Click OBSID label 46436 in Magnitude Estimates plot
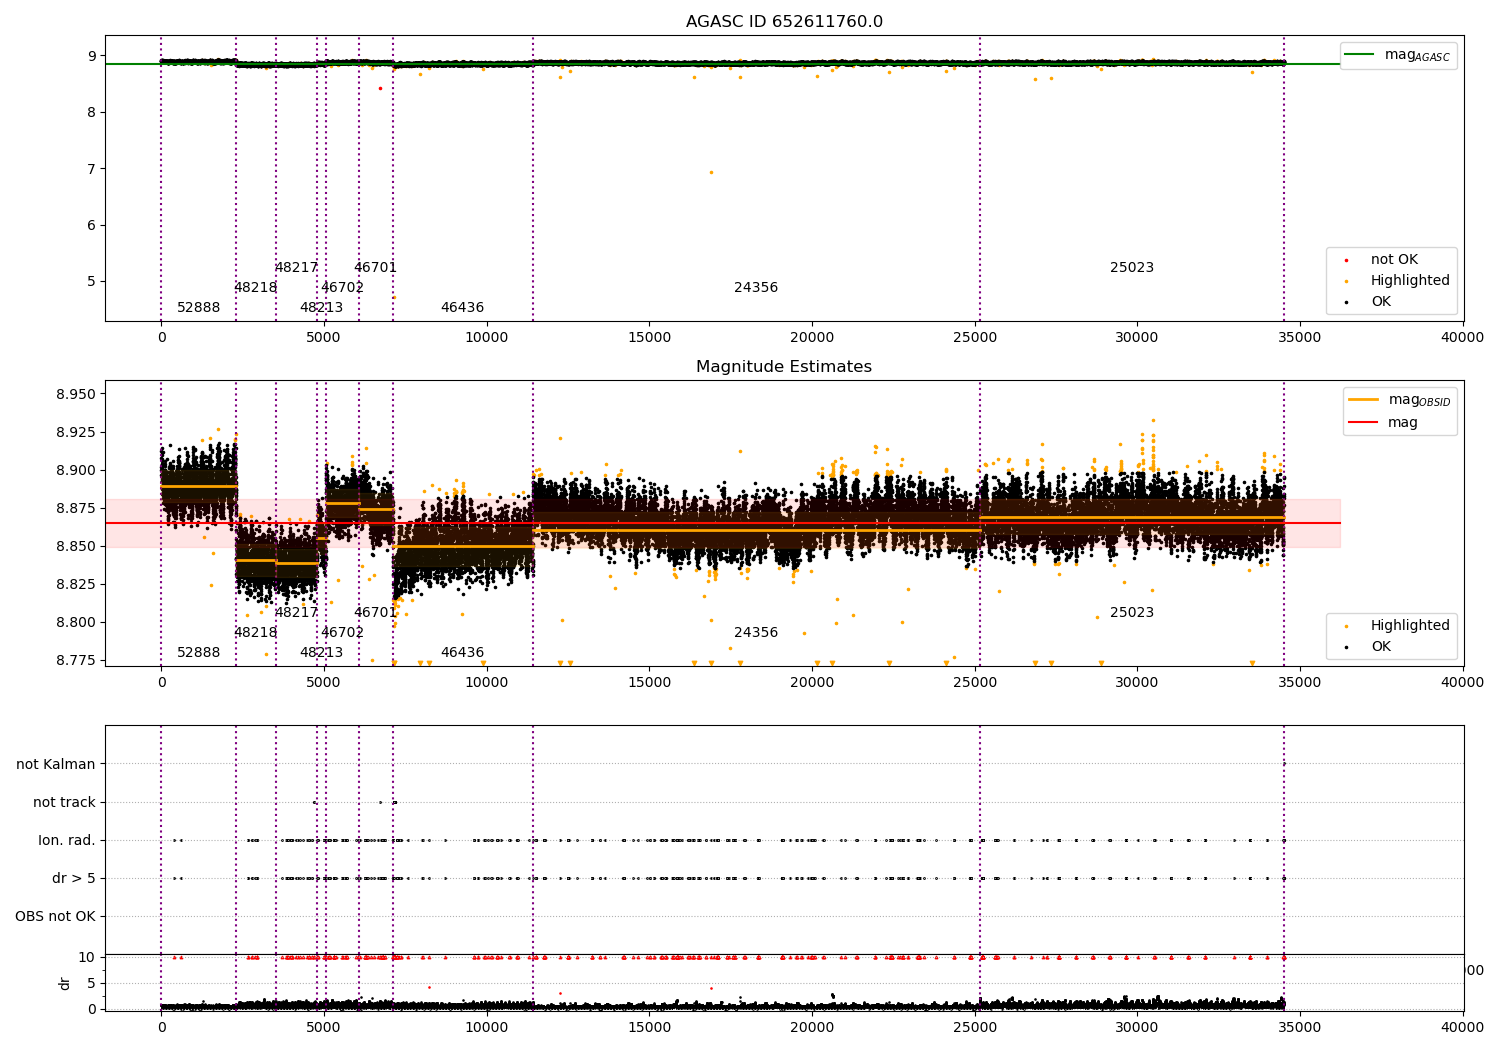 462,653
